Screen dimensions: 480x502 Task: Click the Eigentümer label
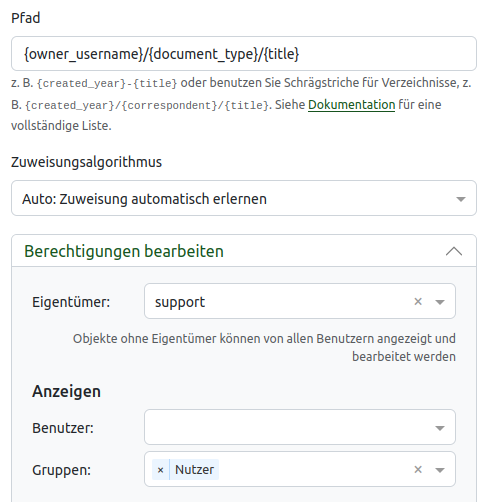click(71, 302)
